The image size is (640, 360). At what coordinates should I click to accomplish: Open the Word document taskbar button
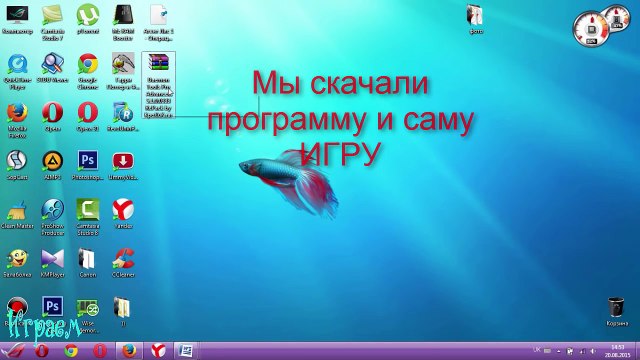coord(187,351)
